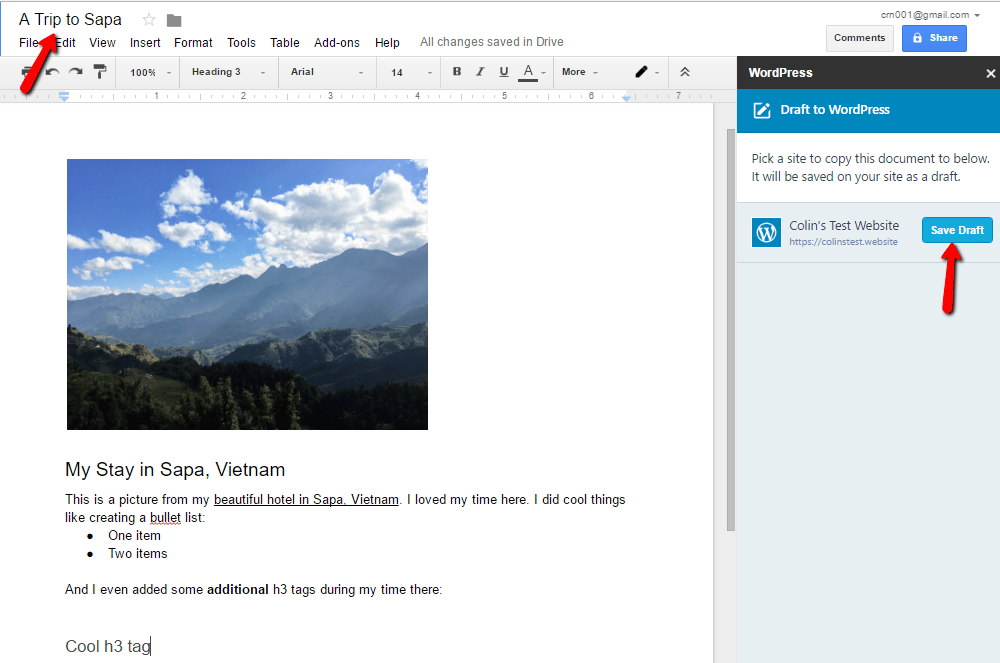Select the paint format roller tool
This screenshot has width=1000, height=663.
coord(100,72)
